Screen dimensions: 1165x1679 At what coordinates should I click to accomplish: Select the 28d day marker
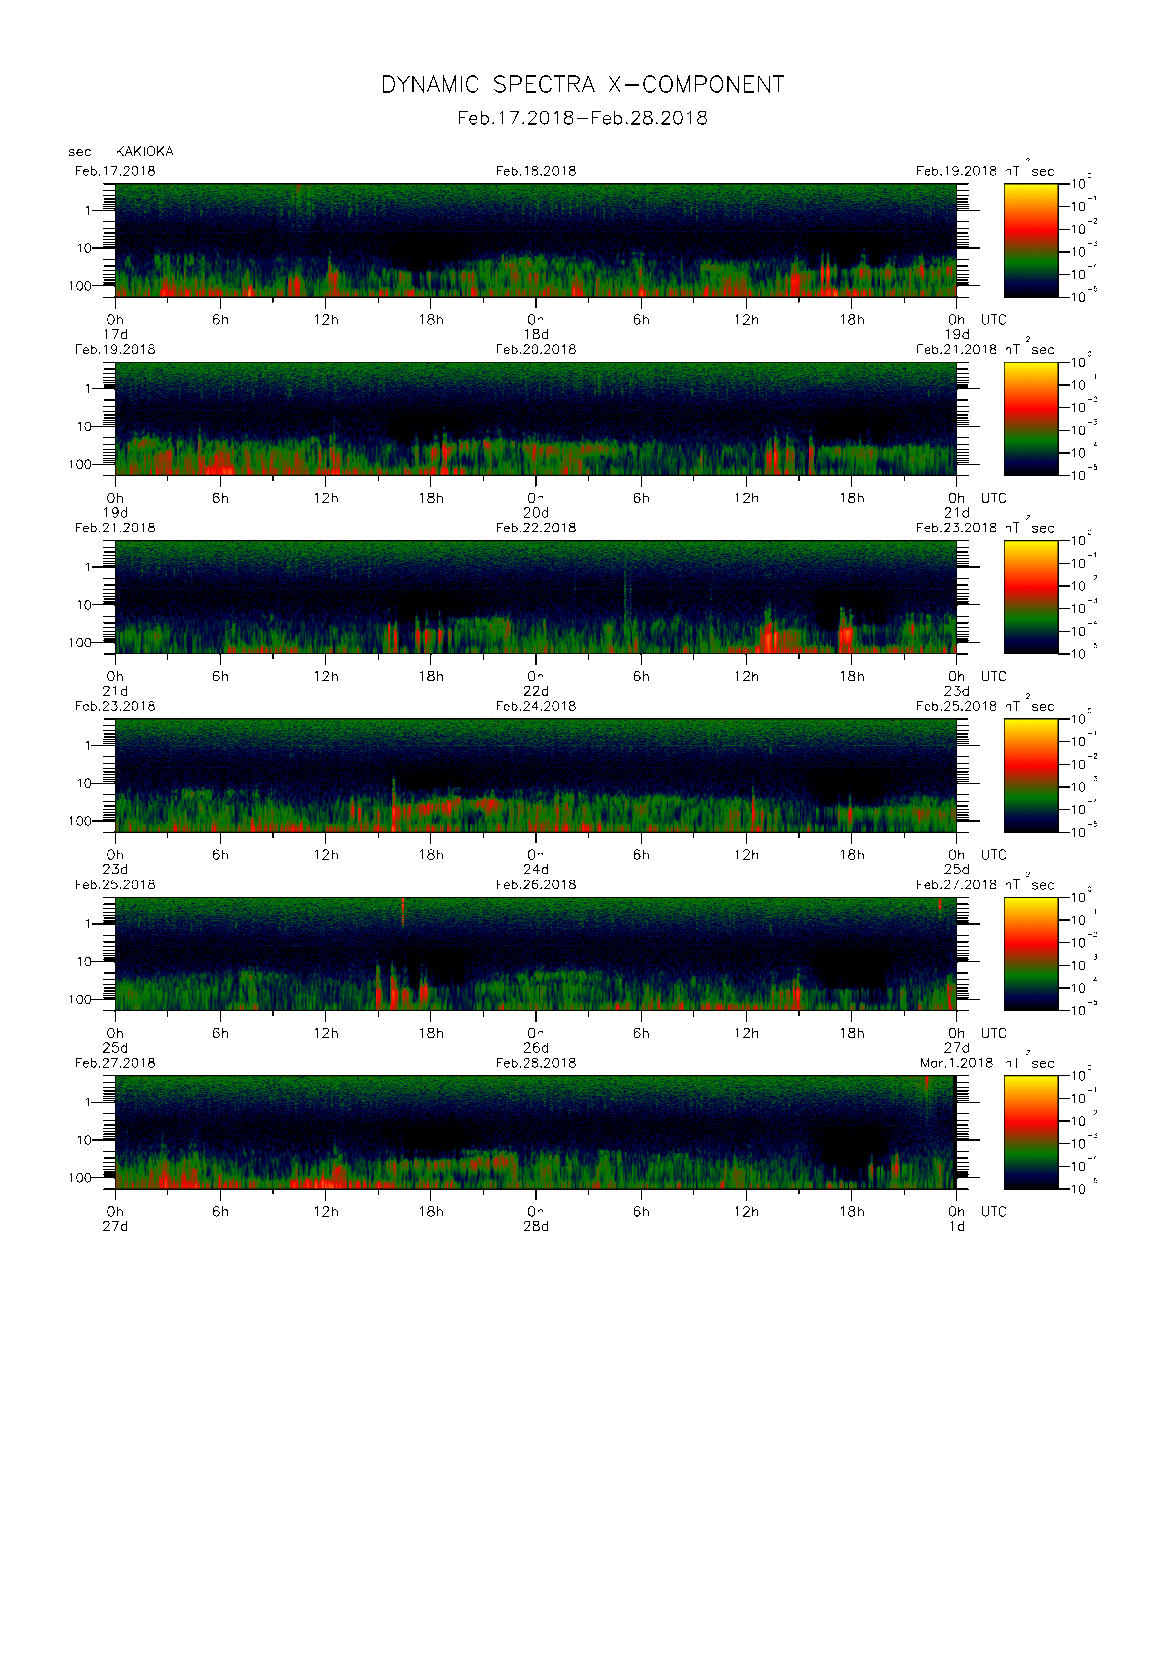536,1226
